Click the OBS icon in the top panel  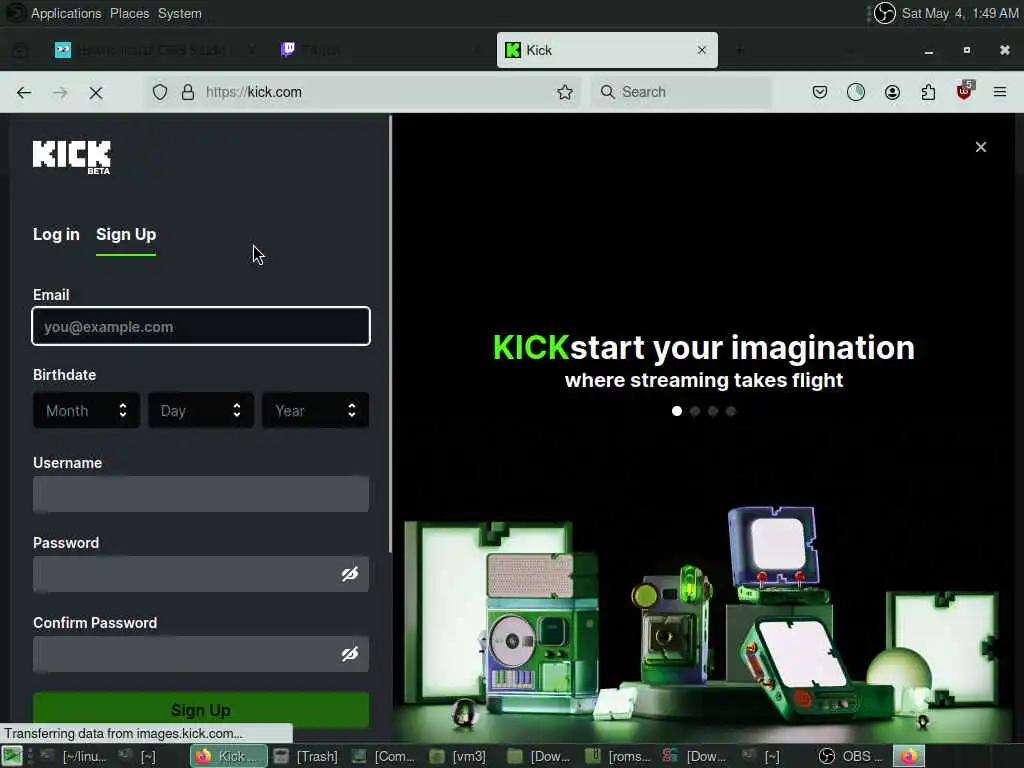click(x=885, y=13)
